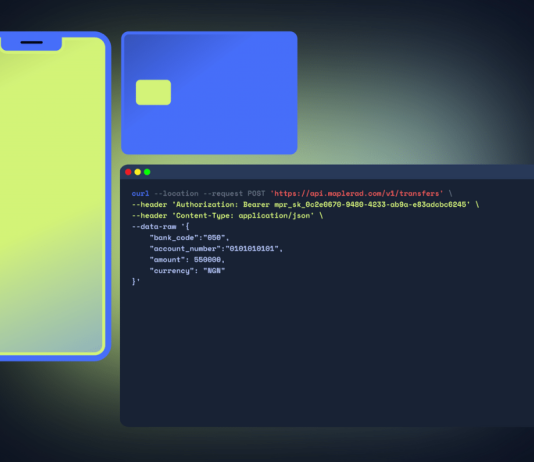Click the red close dot on terminal
The image size is (534, 462).
click(128, 172)
